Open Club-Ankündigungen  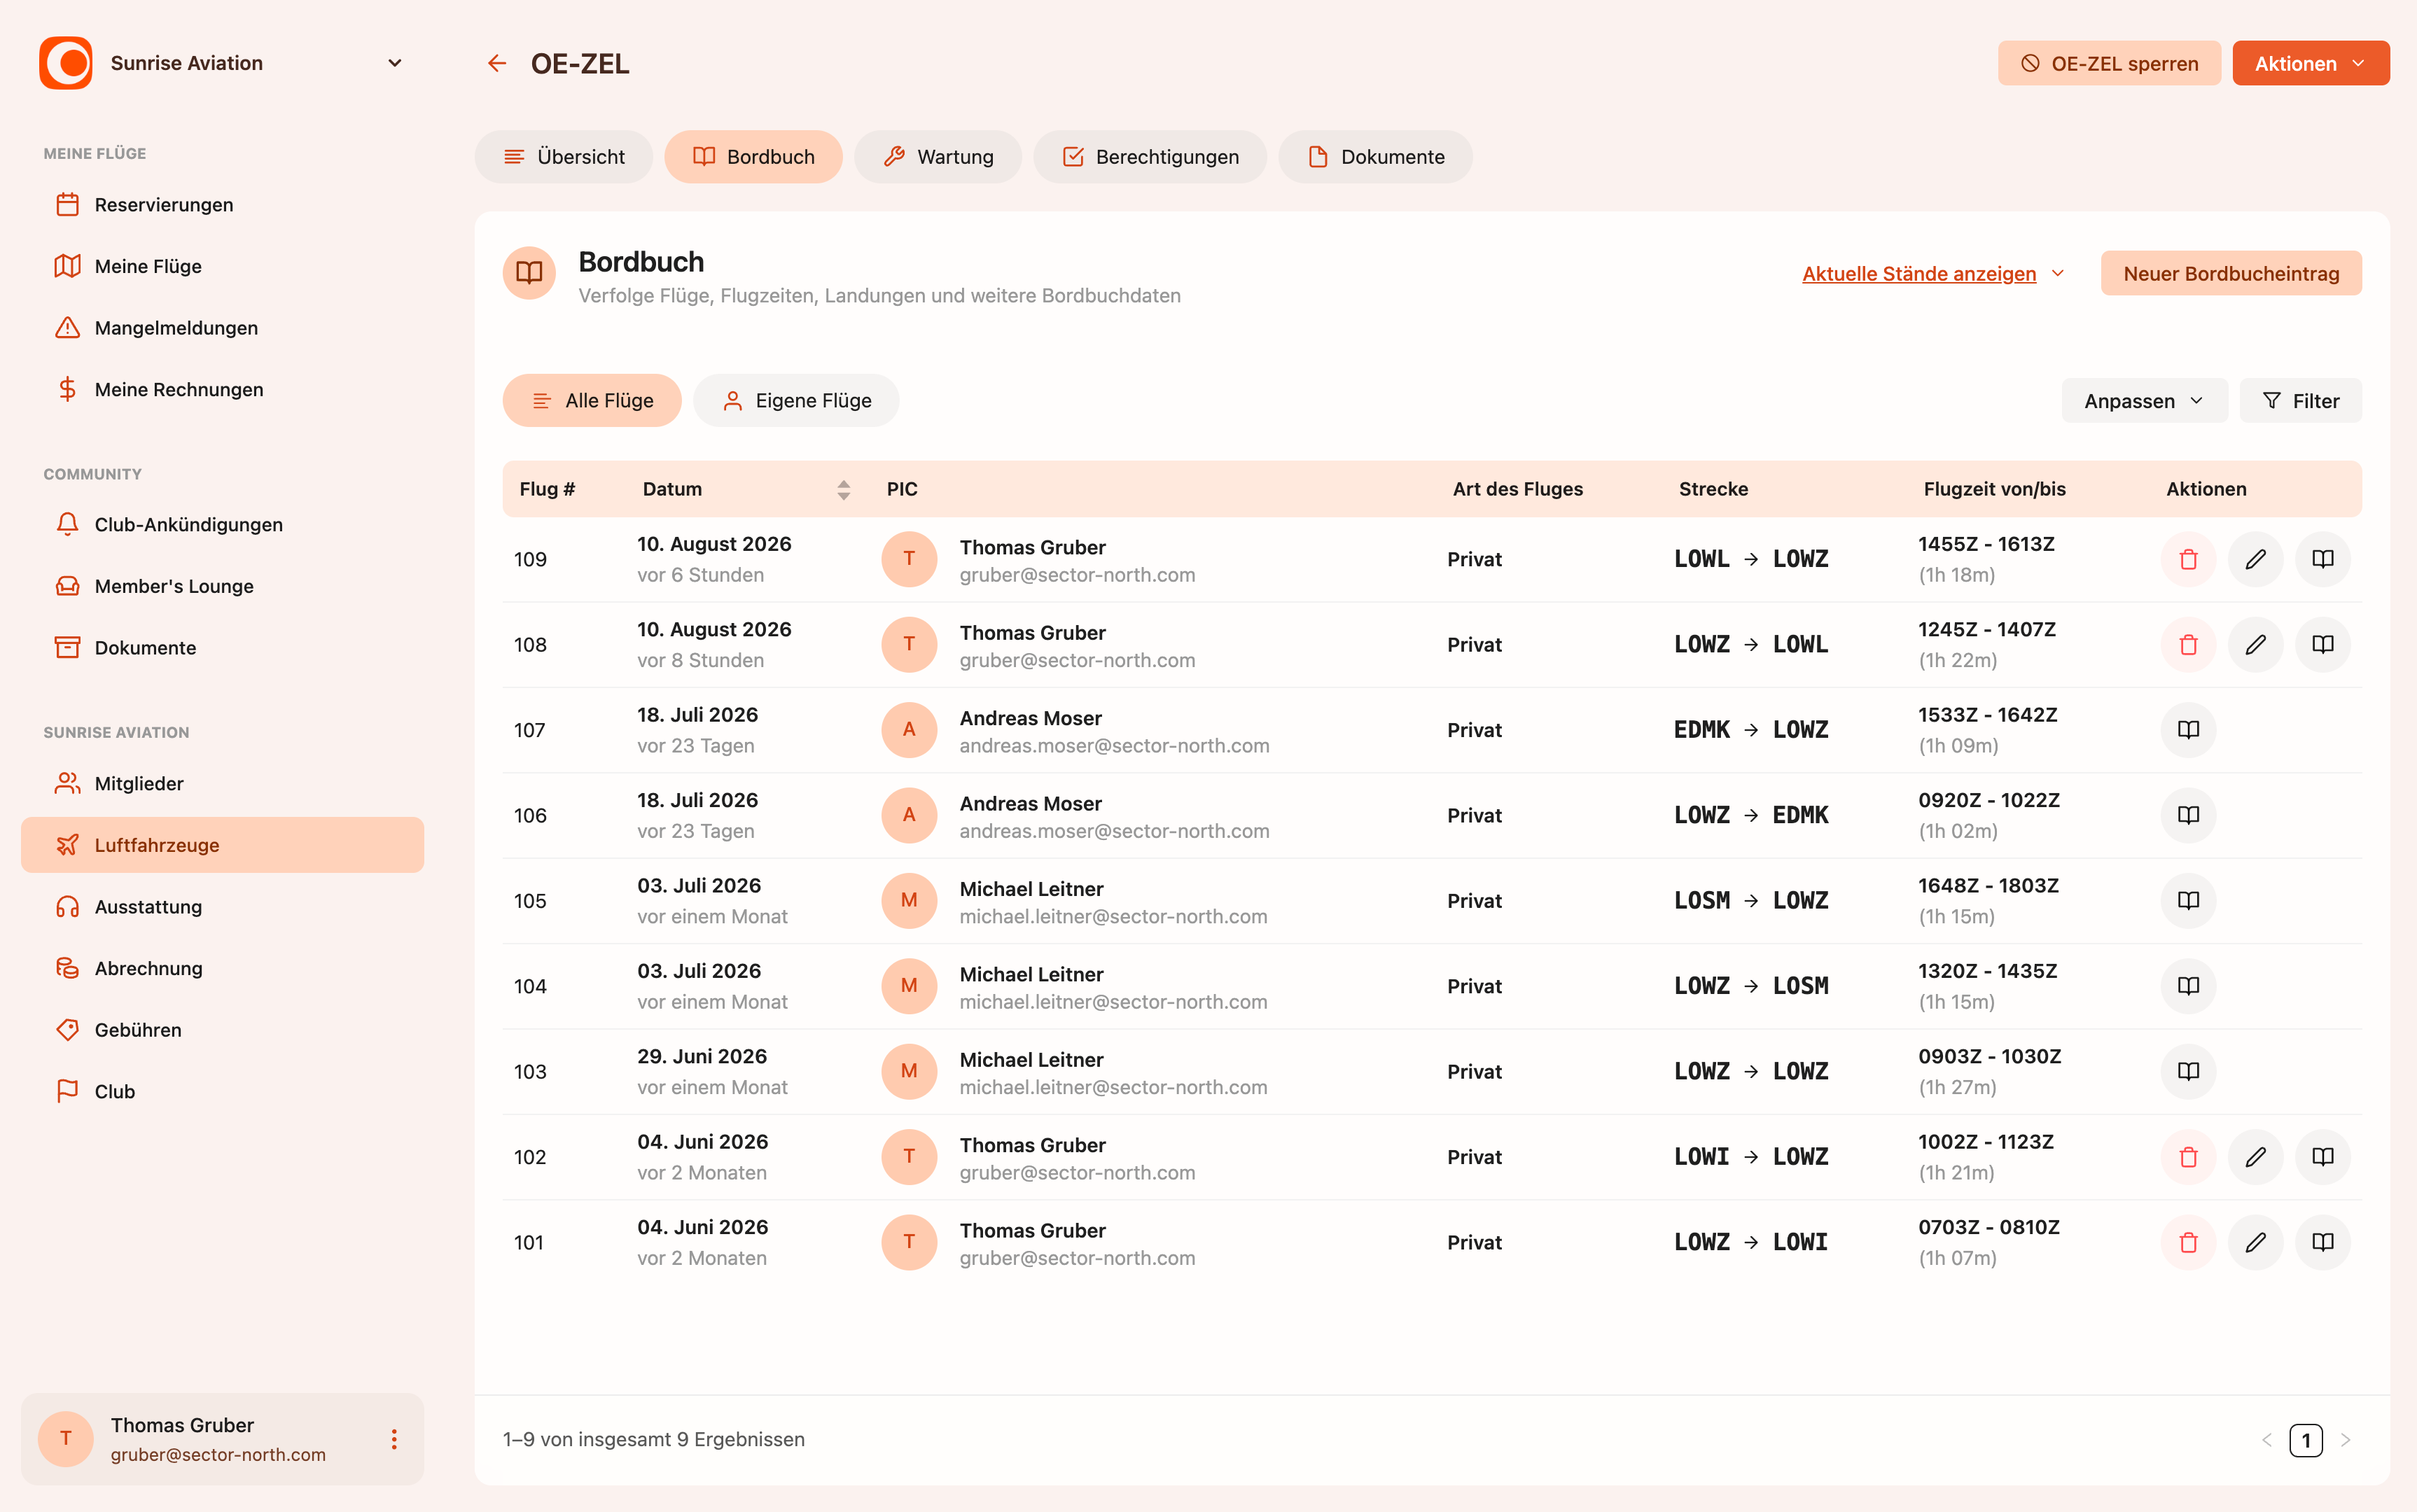[x=222, y=525]
